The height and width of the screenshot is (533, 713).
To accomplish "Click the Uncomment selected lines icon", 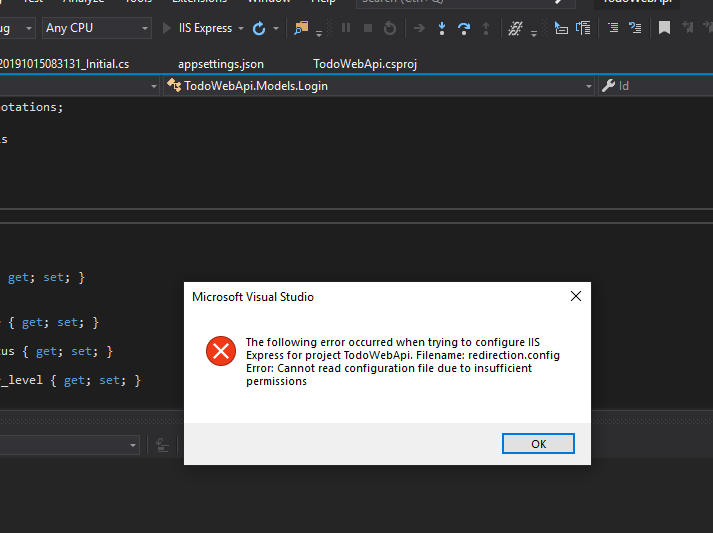I will [635, 28].
